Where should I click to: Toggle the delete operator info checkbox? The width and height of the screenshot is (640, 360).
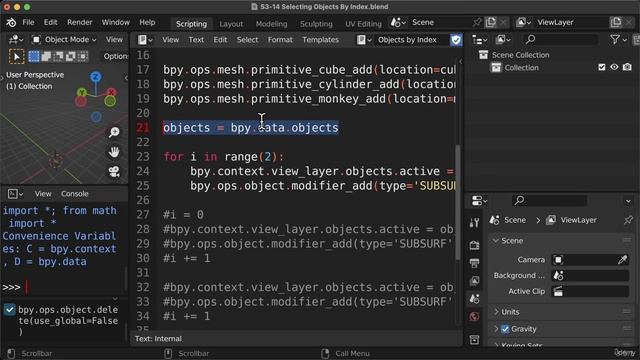coord(9,309)
